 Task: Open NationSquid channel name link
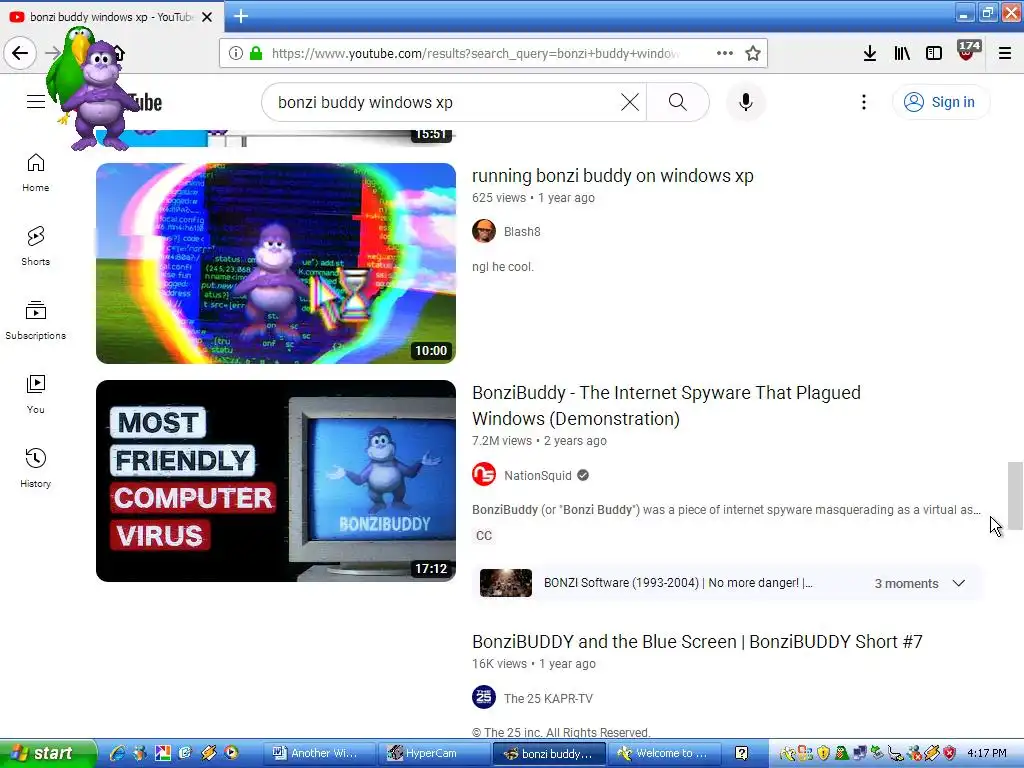pyautogui.click(x=537, y=475)
